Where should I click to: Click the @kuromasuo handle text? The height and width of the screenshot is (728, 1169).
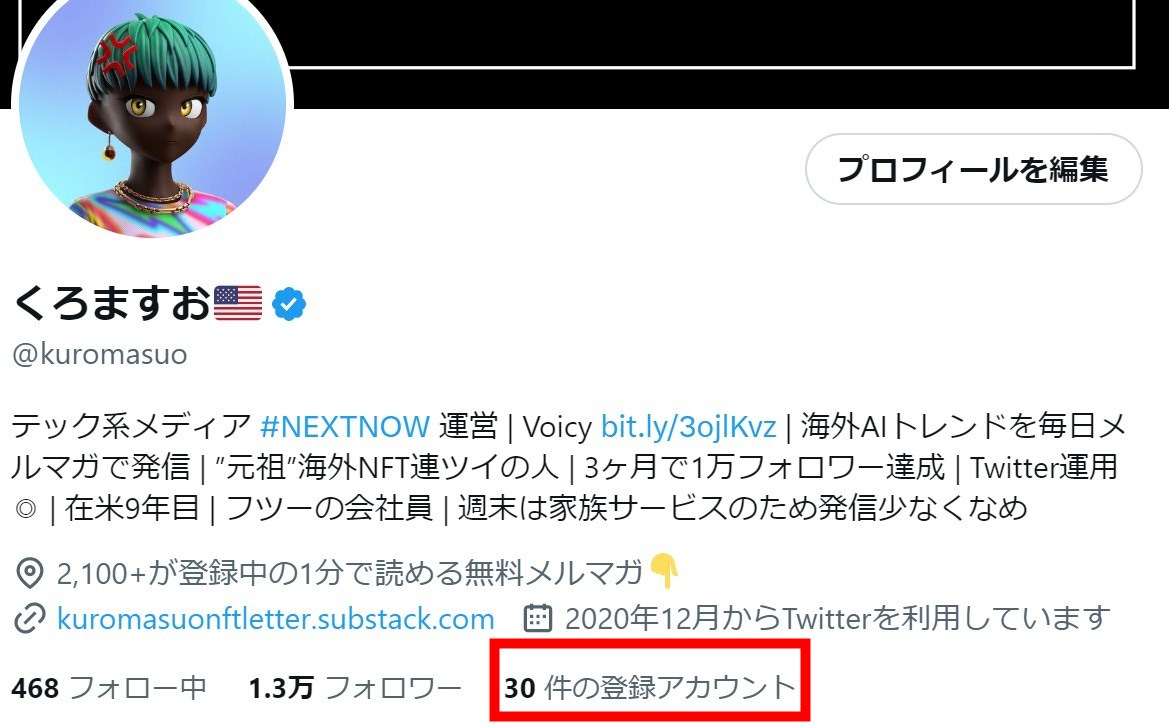coord(100,354)
